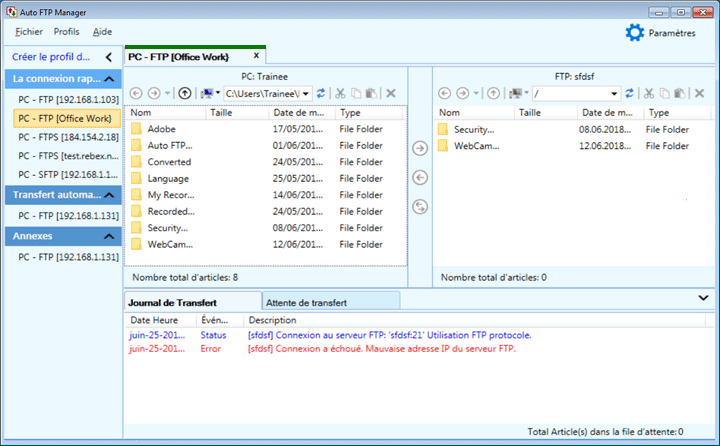720x446 pixels.
Task: Open the Profils menu
Action: pos(67,32)
